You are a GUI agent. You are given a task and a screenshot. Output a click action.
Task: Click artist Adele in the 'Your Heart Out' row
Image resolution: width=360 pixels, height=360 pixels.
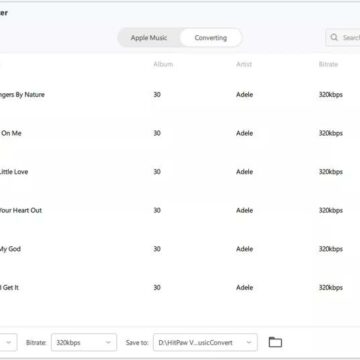click(245, 210)
